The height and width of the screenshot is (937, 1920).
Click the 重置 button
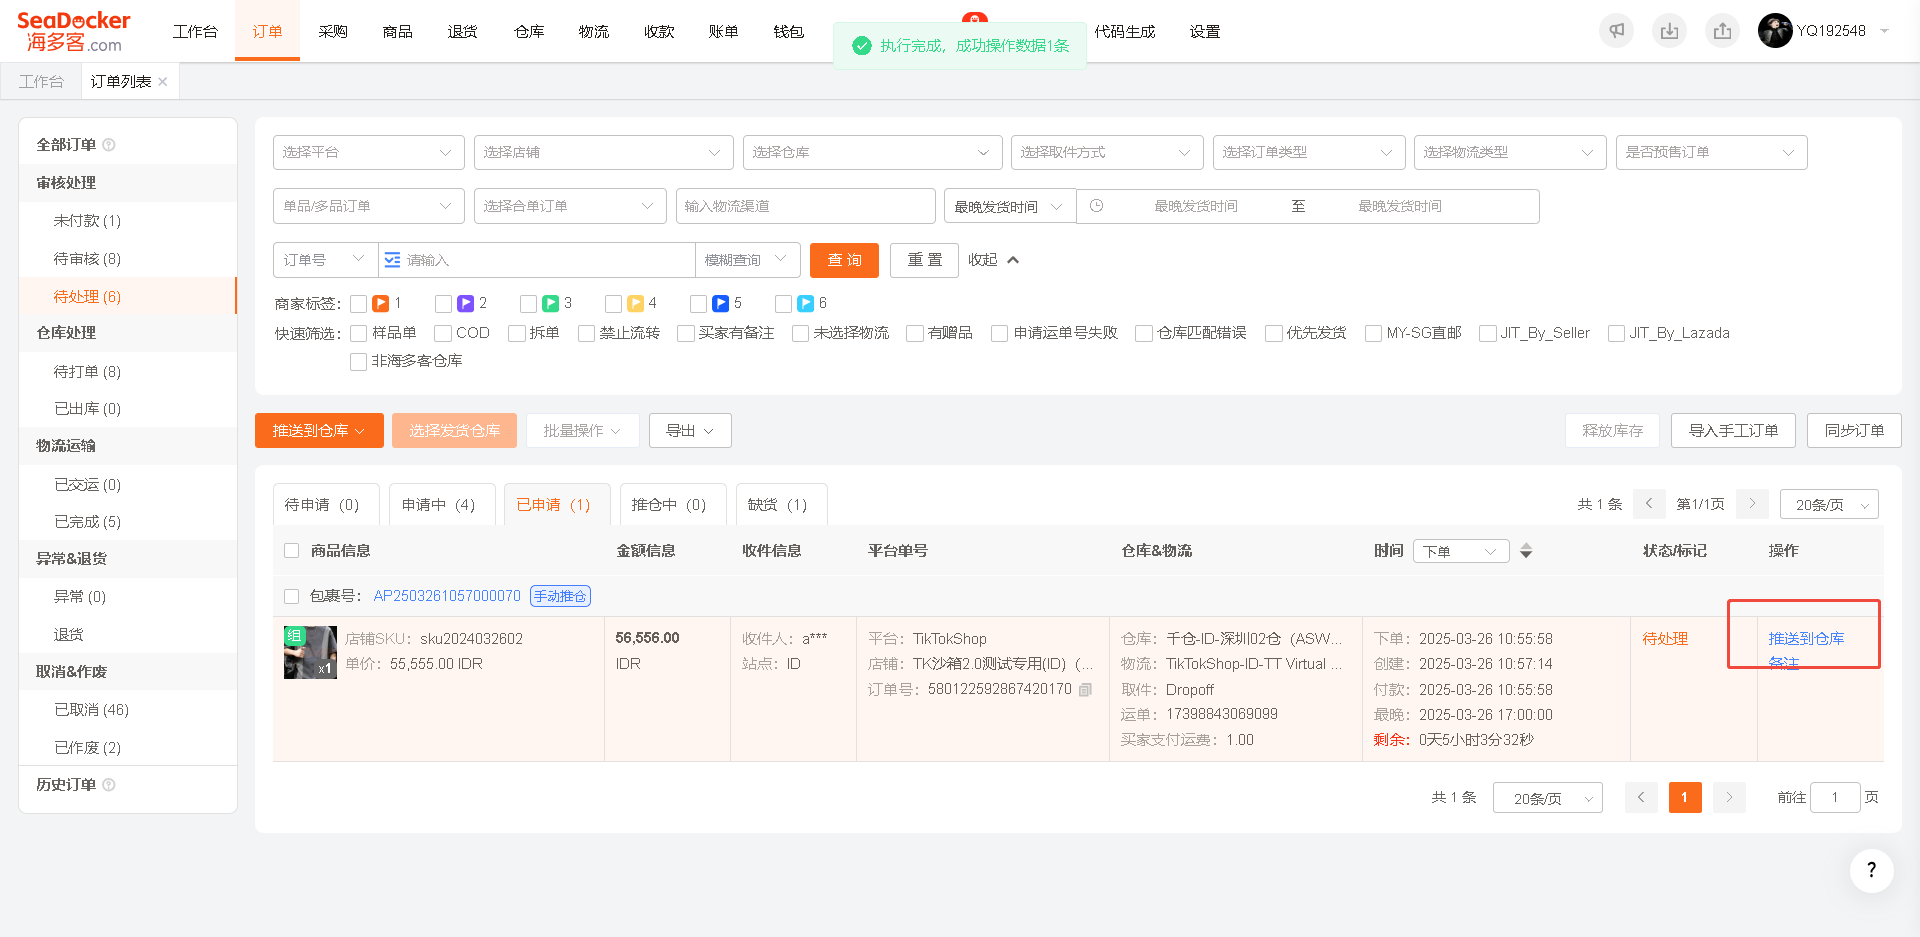click(924, 260)
